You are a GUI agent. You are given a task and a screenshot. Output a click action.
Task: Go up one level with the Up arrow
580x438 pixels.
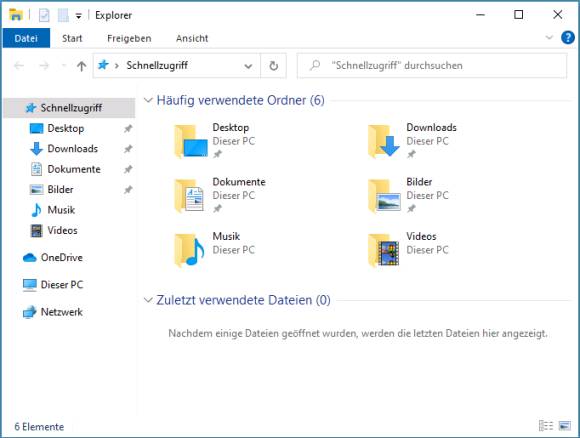pos(81,66)
